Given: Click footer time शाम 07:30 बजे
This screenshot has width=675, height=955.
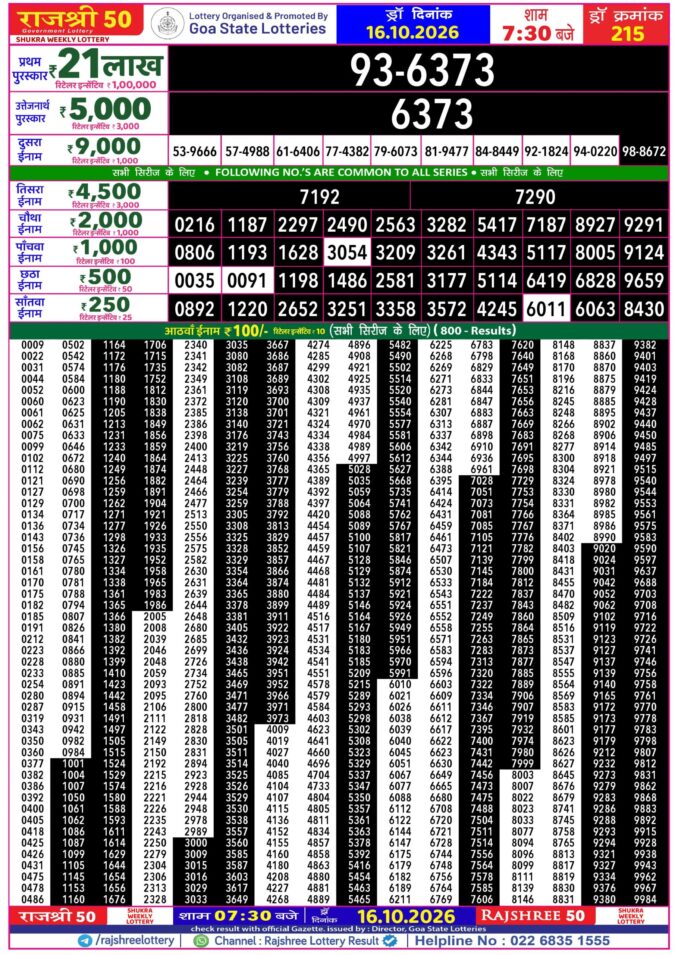Looking at the screenshot, I should [x=238, y=915].
